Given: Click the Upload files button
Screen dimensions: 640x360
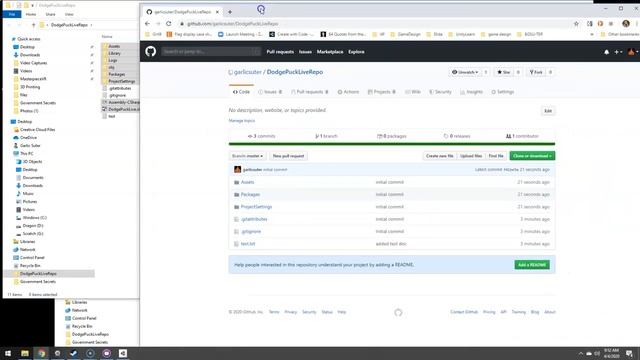Looking at the screenshot, I should click(471, 156).
